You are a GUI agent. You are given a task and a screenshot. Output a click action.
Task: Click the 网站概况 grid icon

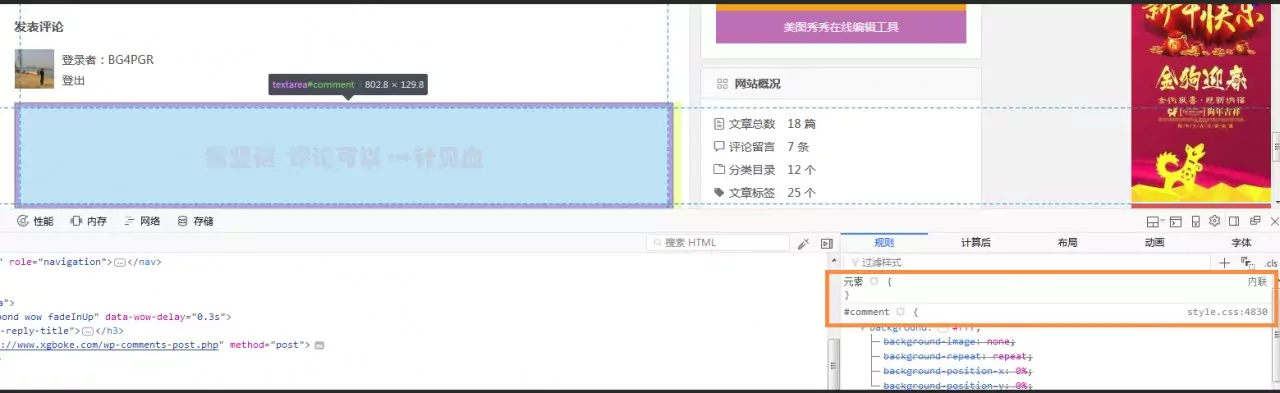(x=722, y=84)
